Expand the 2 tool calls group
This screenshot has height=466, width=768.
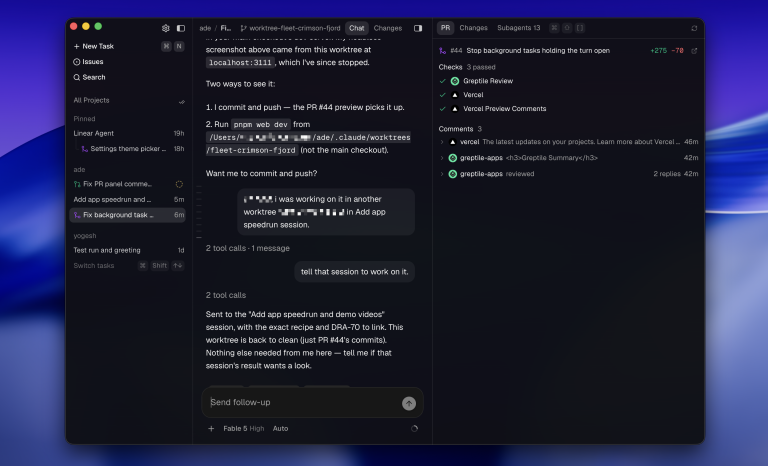point(226,295)
